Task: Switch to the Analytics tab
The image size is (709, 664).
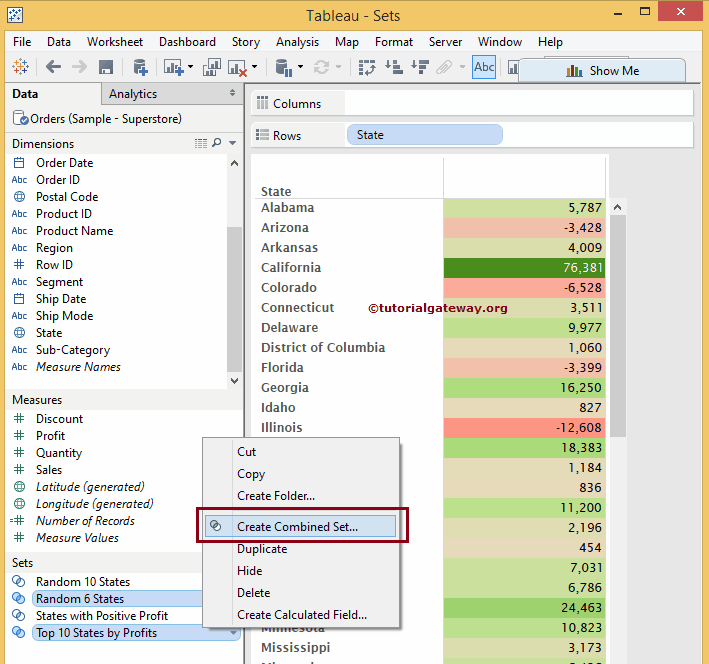Action: coord(133,94)
